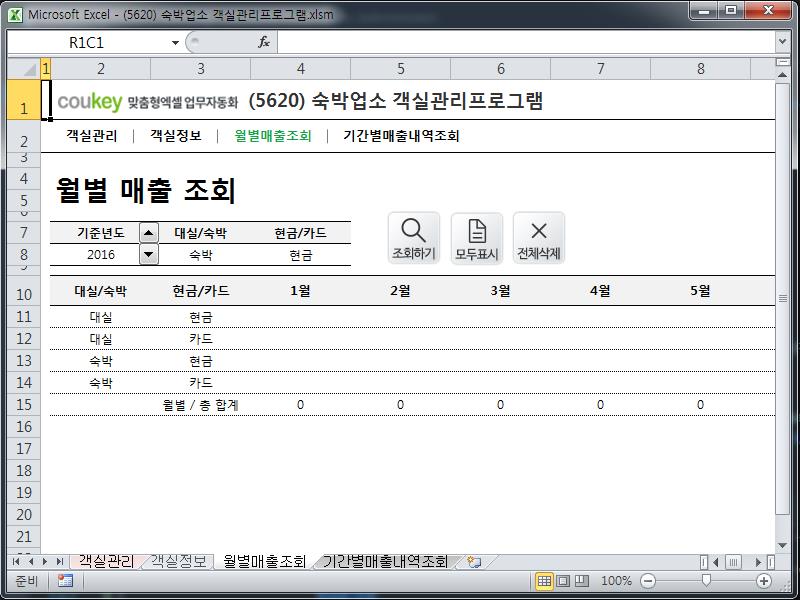Click 카드 cell in row 14
Viewport: 800px width, 600px height.
click(201, 383)
